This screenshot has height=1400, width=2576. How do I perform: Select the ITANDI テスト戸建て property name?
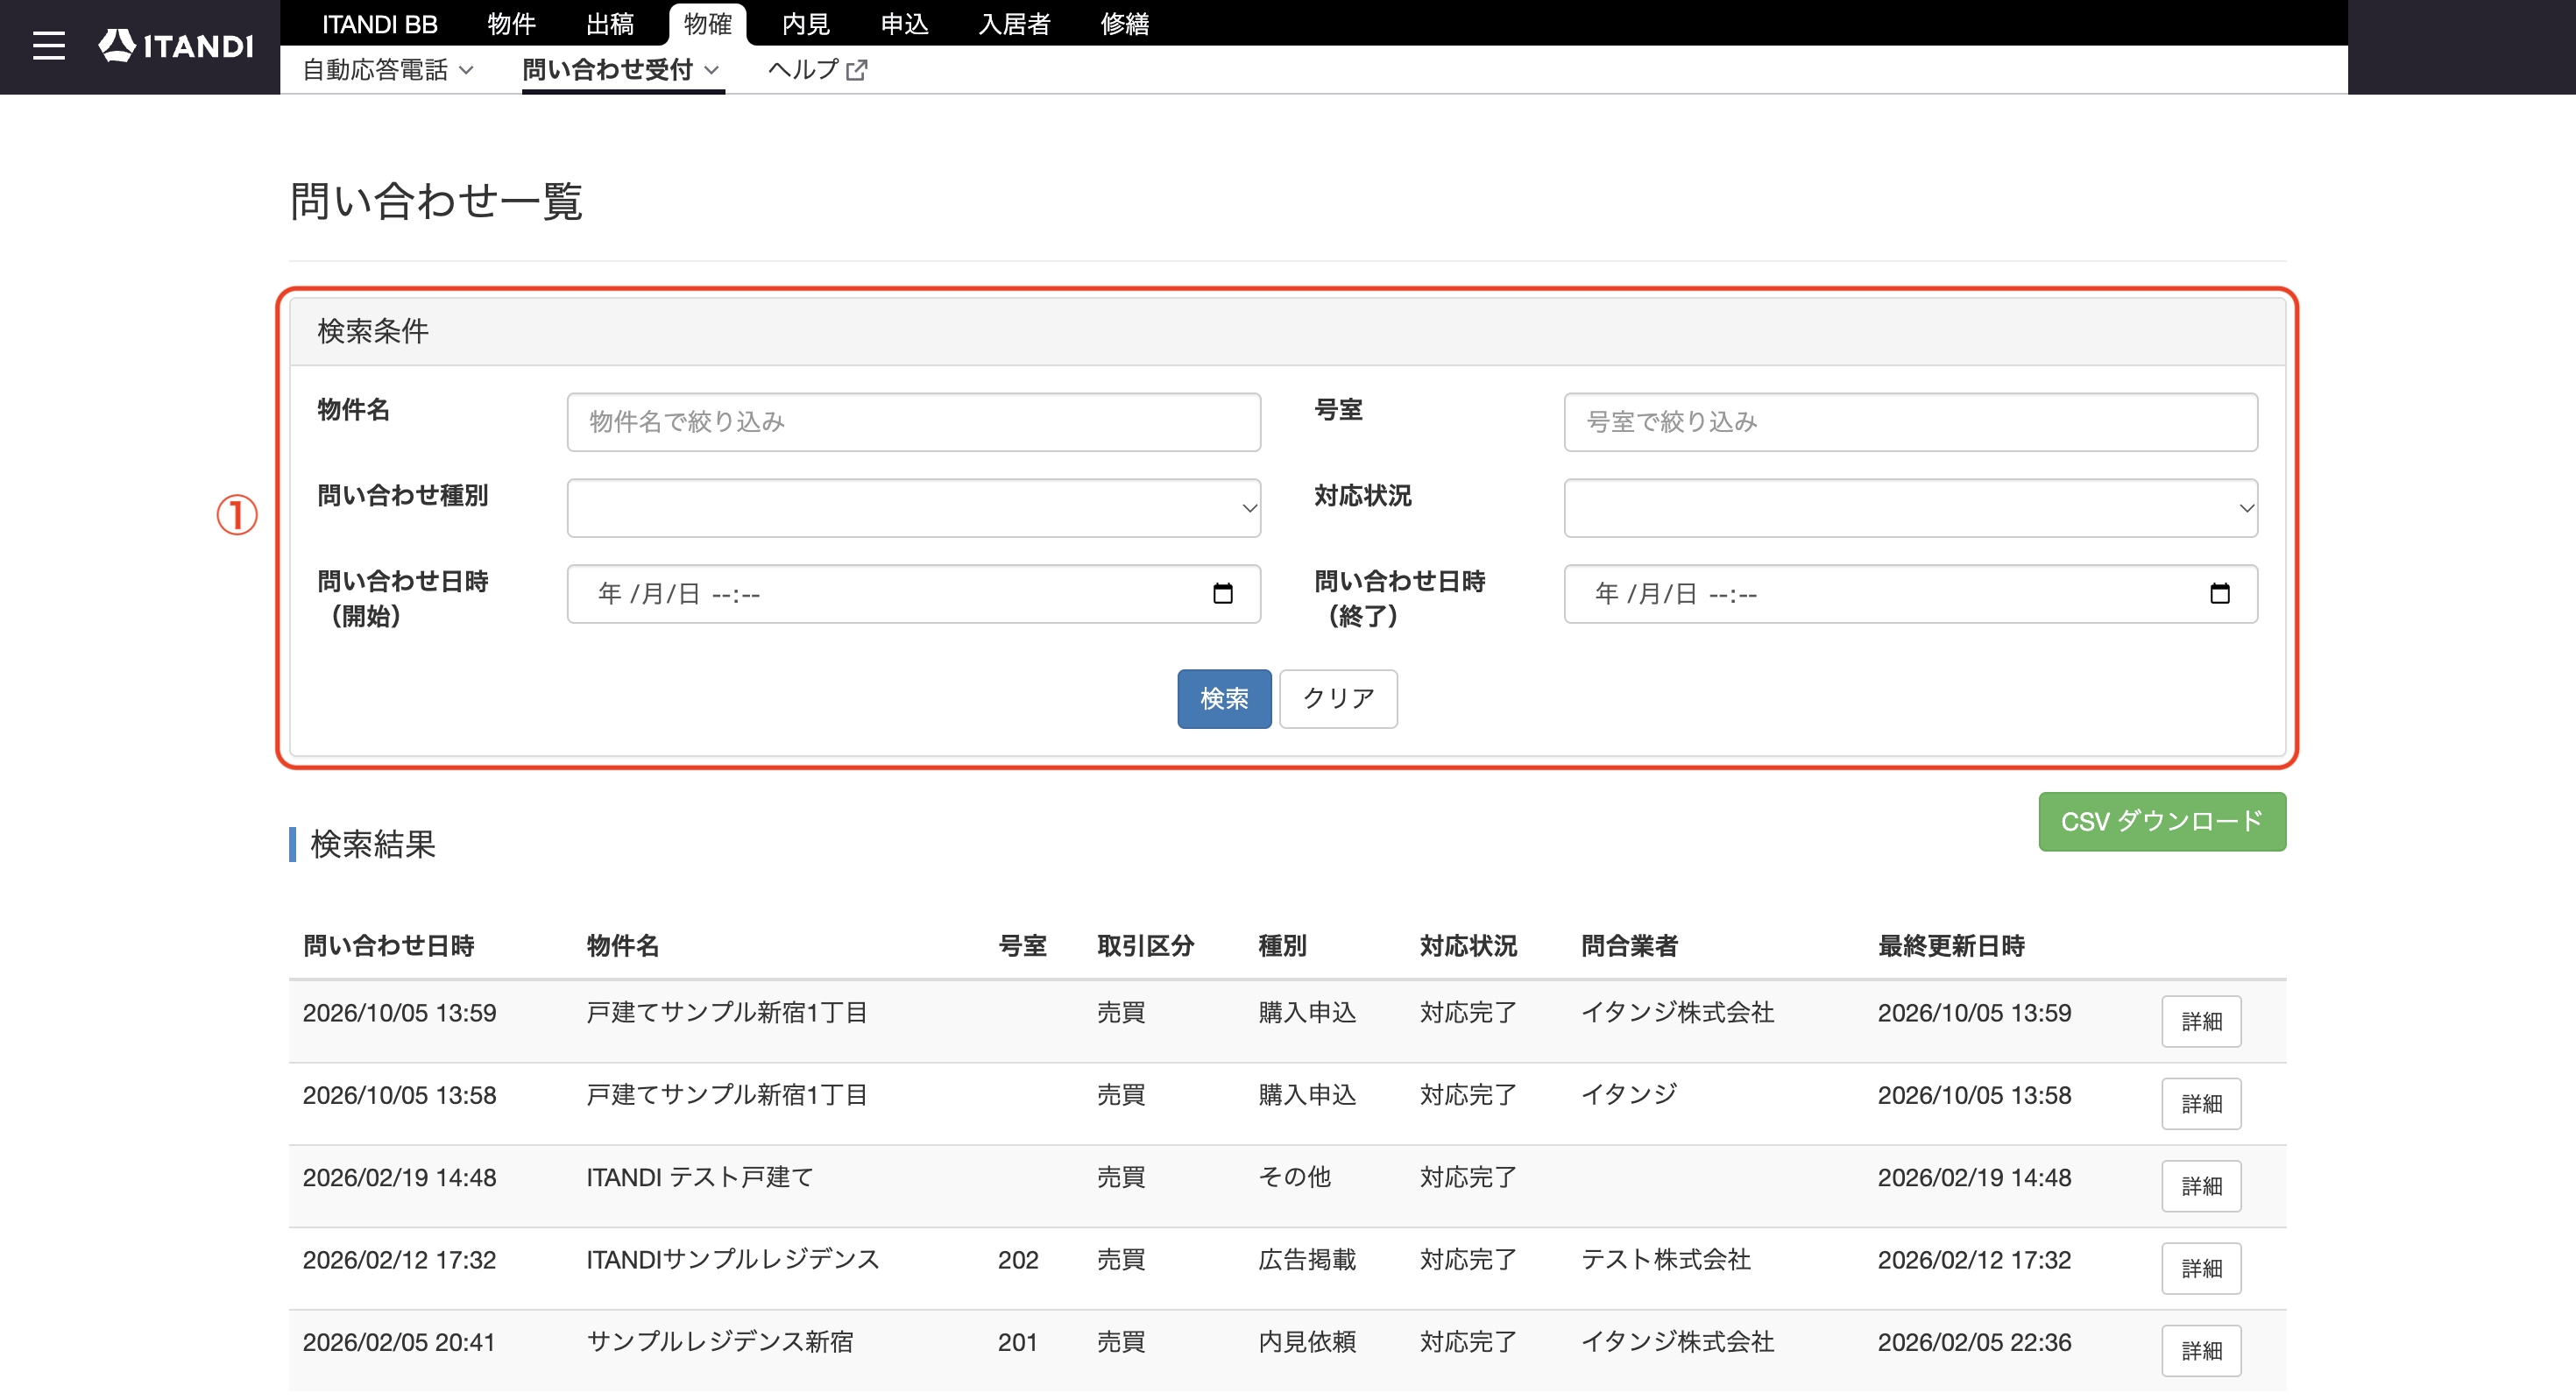coord(700,1178)
